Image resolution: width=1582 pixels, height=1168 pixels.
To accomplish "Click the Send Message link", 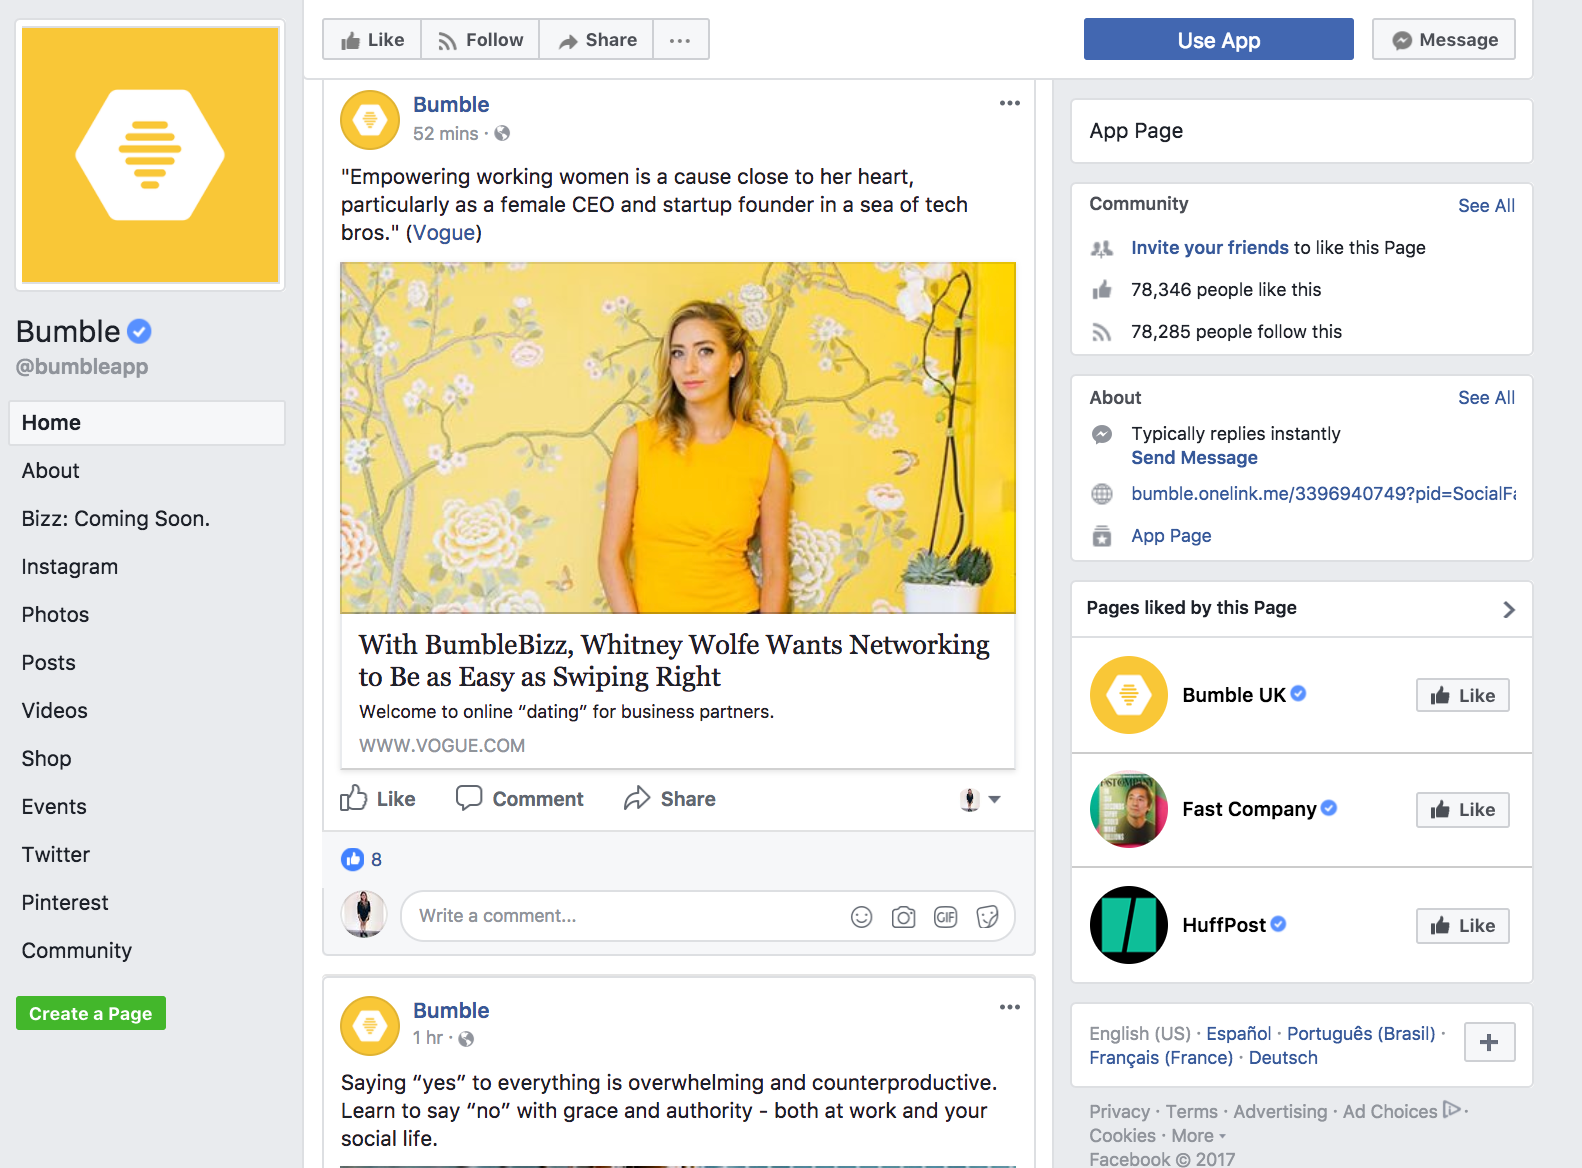I will click(x=1194, y=458).
